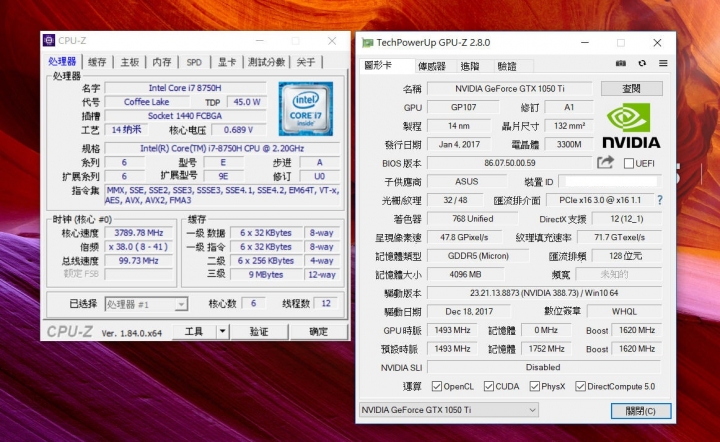Click the driver date Dec 18, 2017
720x442 pixels.
(469, 312)
